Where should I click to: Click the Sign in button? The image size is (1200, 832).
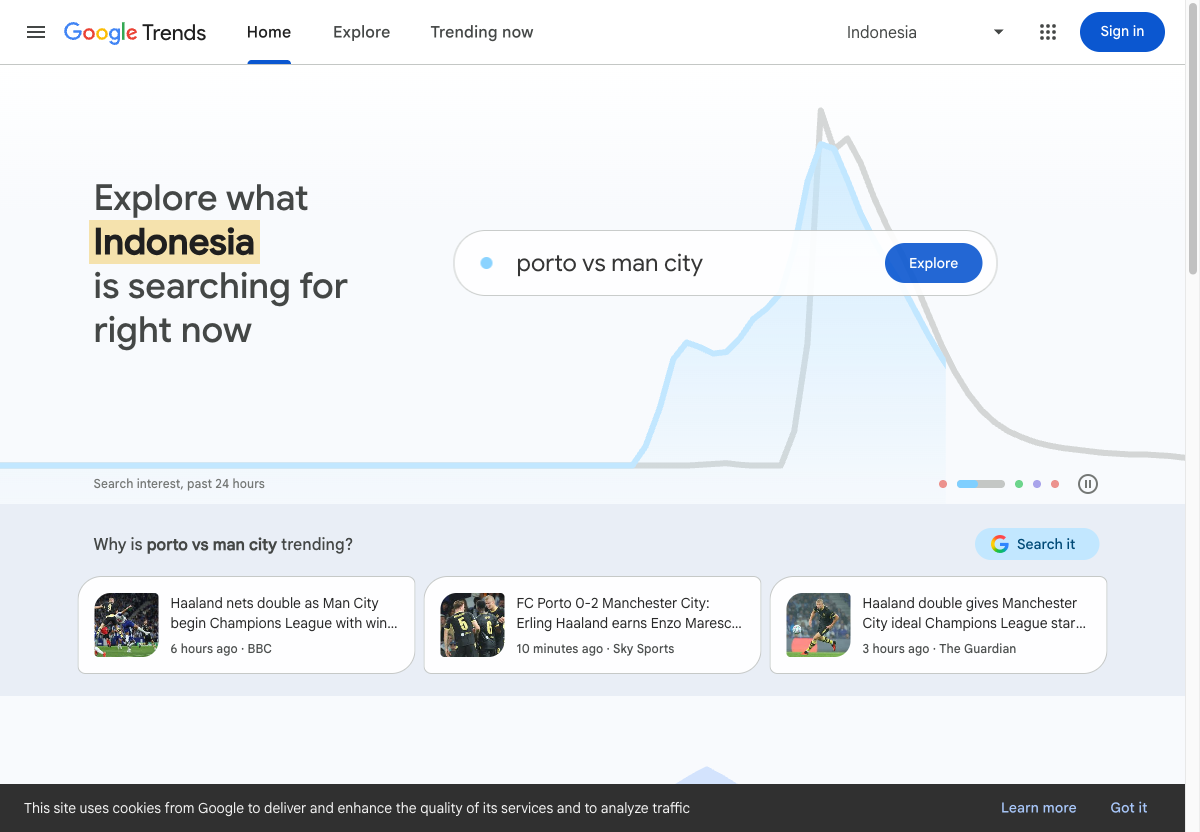coord(1122,32)
